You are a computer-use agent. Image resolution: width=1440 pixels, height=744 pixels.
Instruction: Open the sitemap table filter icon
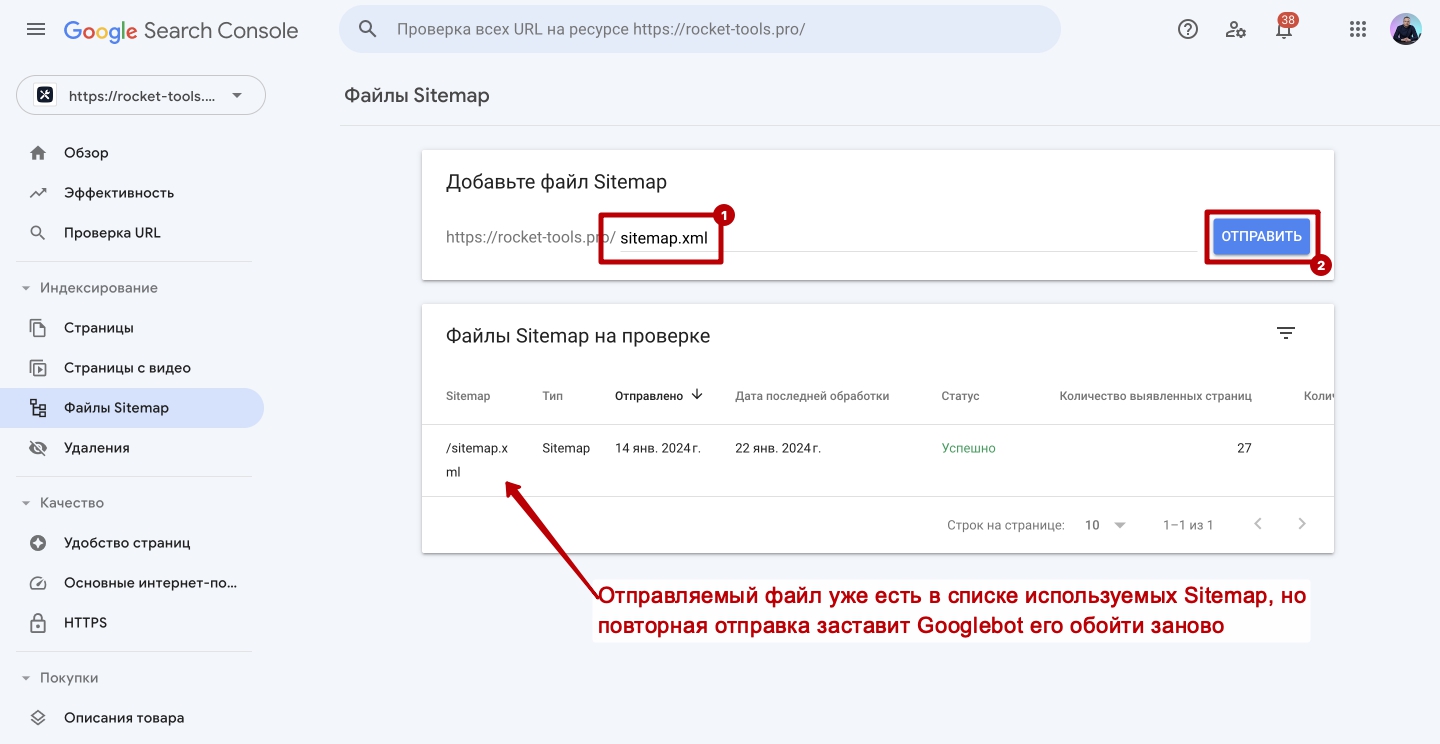click(x=1286, y=334)
